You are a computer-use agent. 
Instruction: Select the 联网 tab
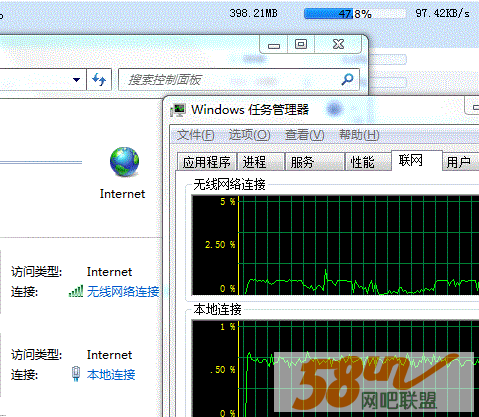pos(417,160)
